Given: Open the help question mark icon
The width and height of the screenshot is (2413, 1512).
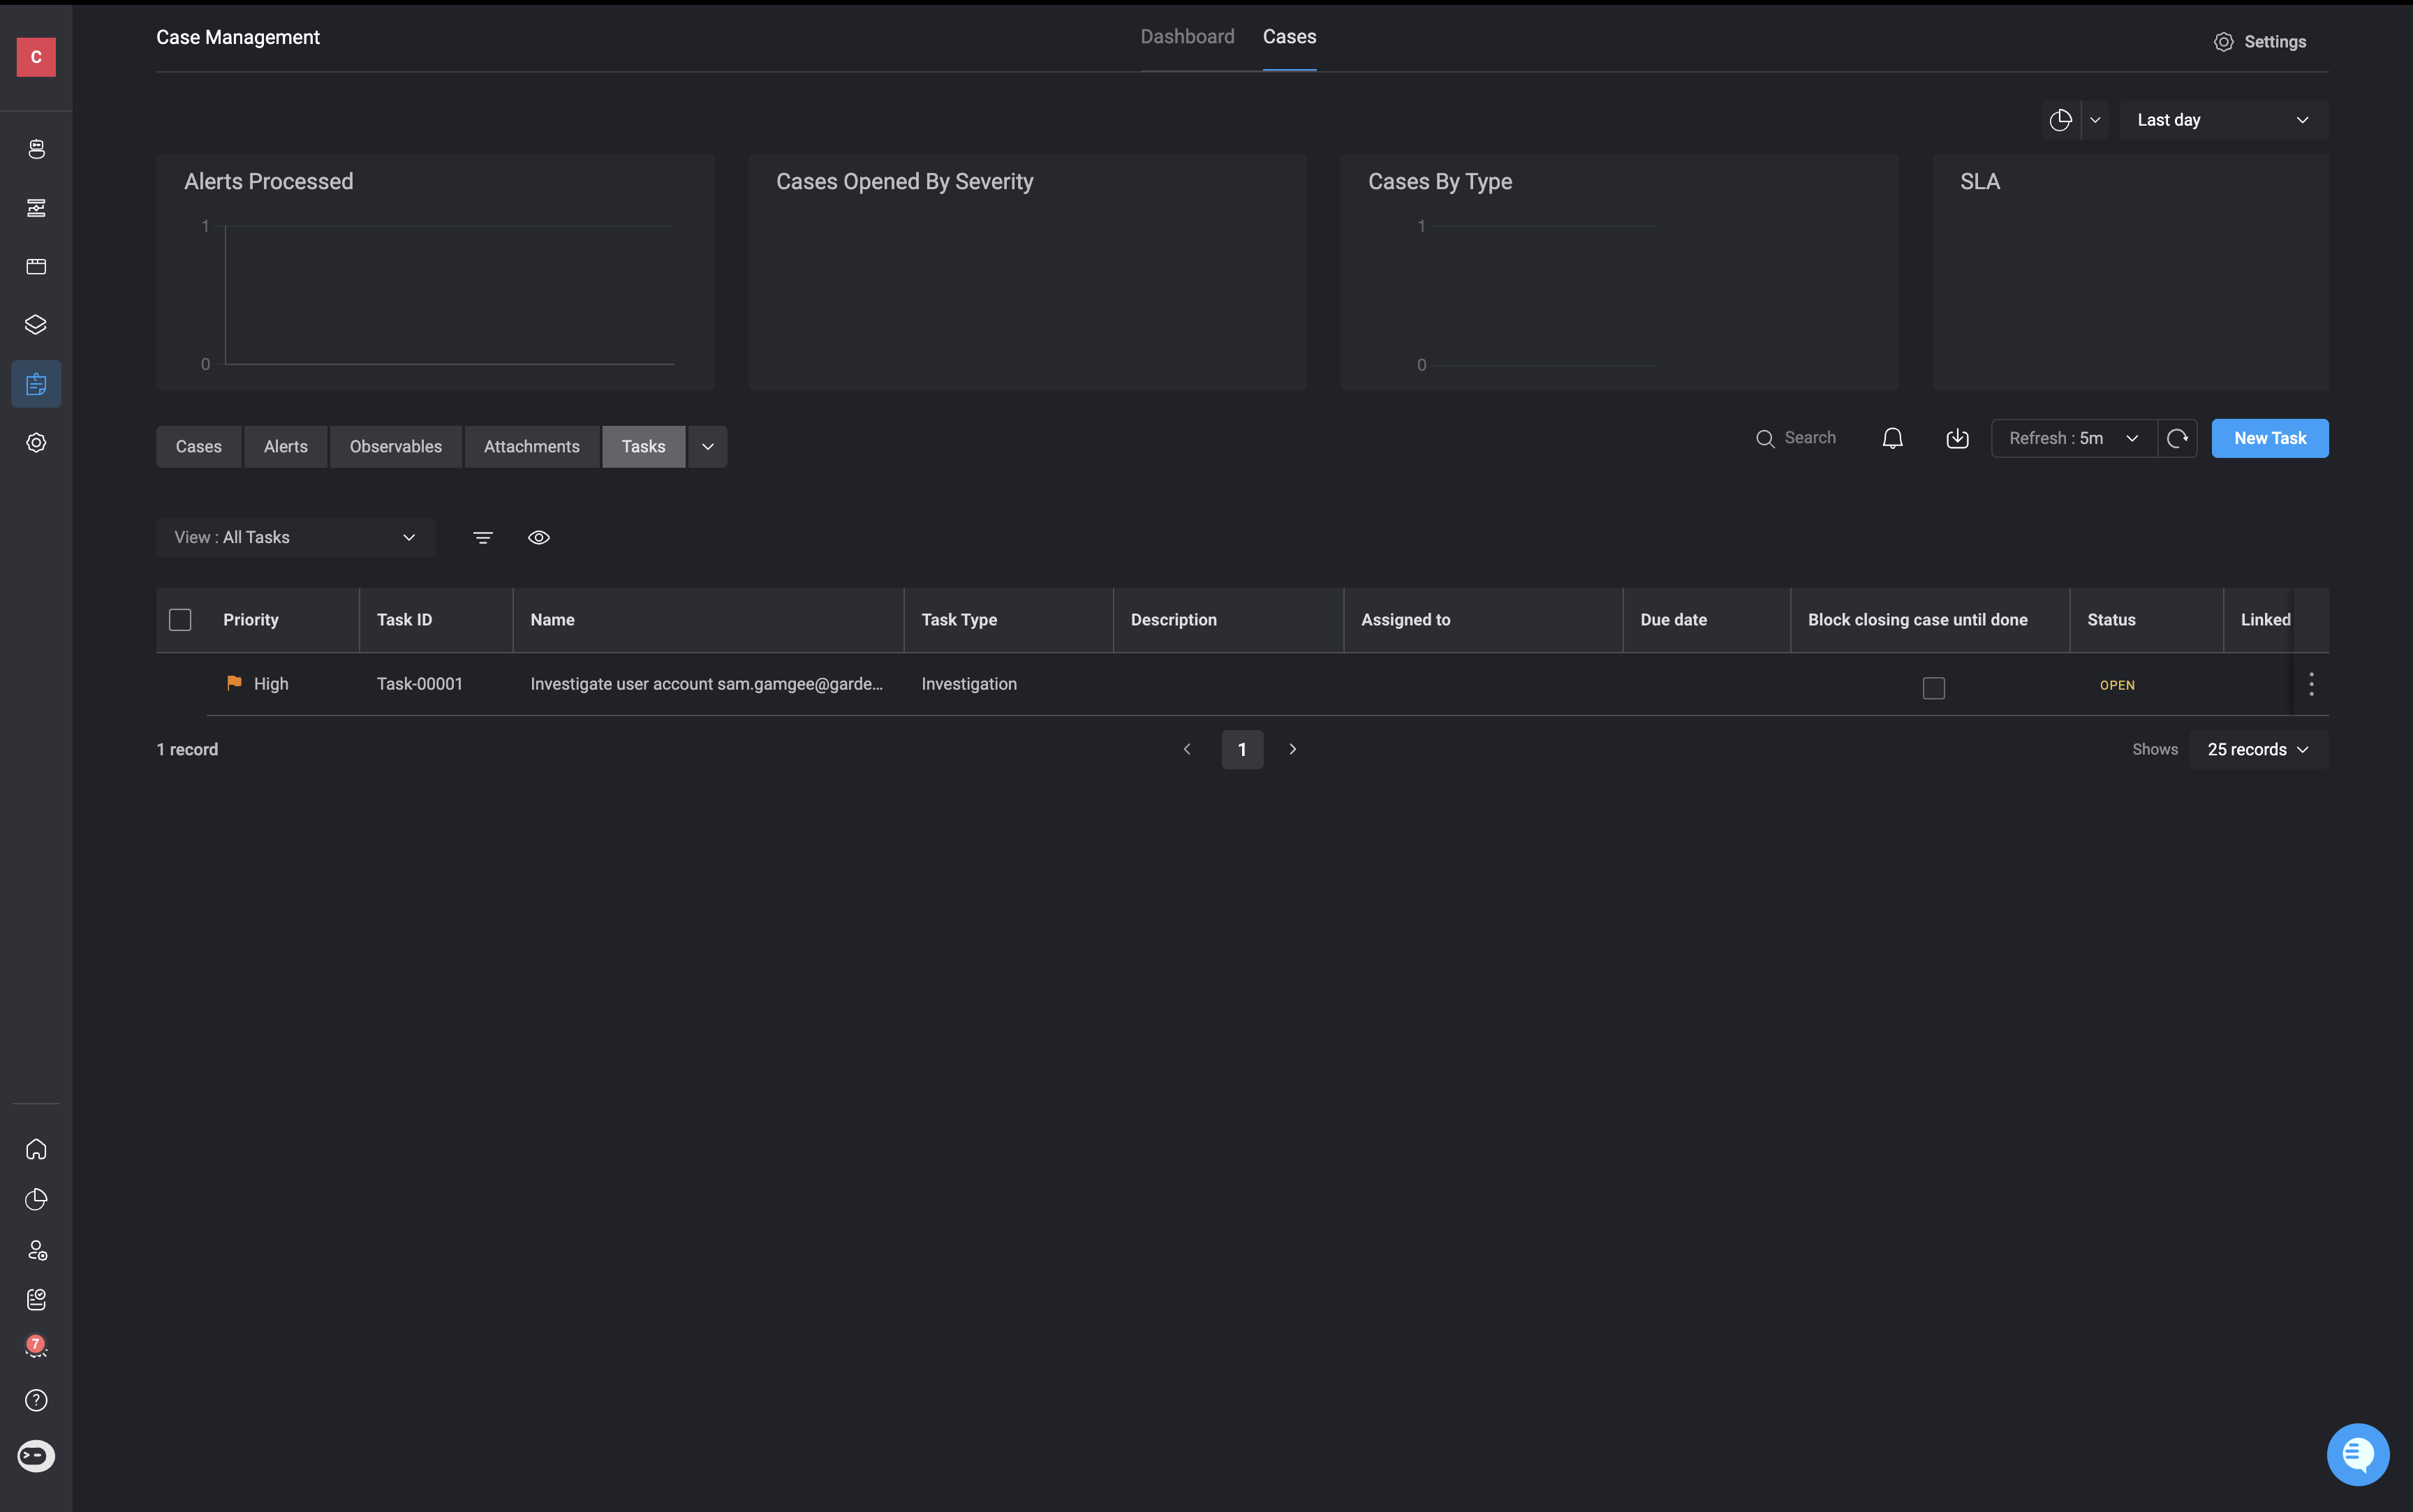Looking at the screenshot, I should click(36, 1400).
